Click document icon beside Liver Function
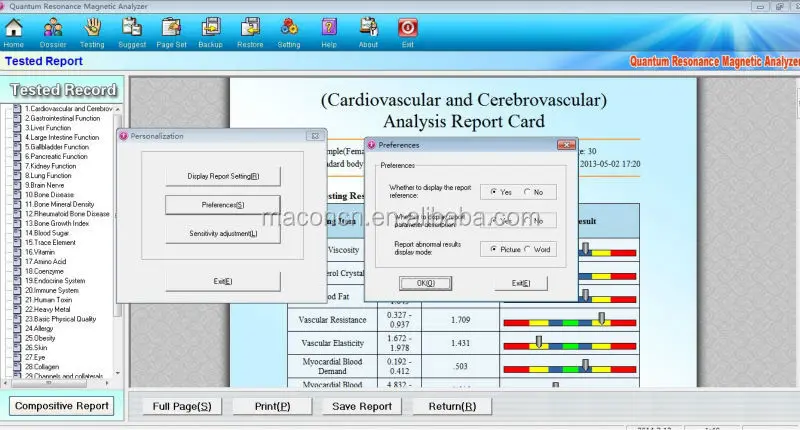The width and height of the screenshot is (800, 430). 17,128
